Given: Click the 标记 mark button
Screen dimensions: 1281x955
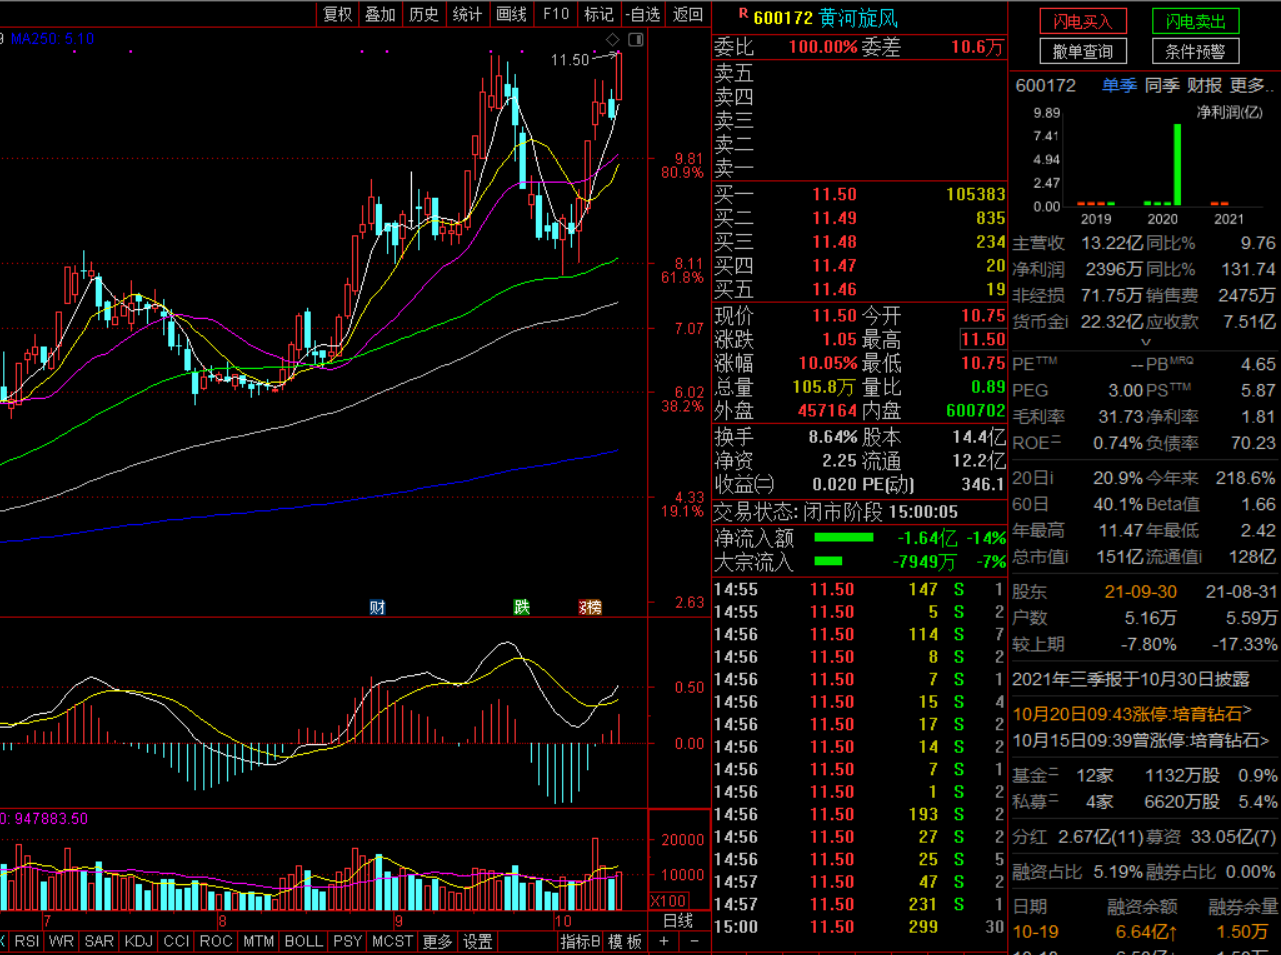Looking at the screenshot, I should 599,14.
